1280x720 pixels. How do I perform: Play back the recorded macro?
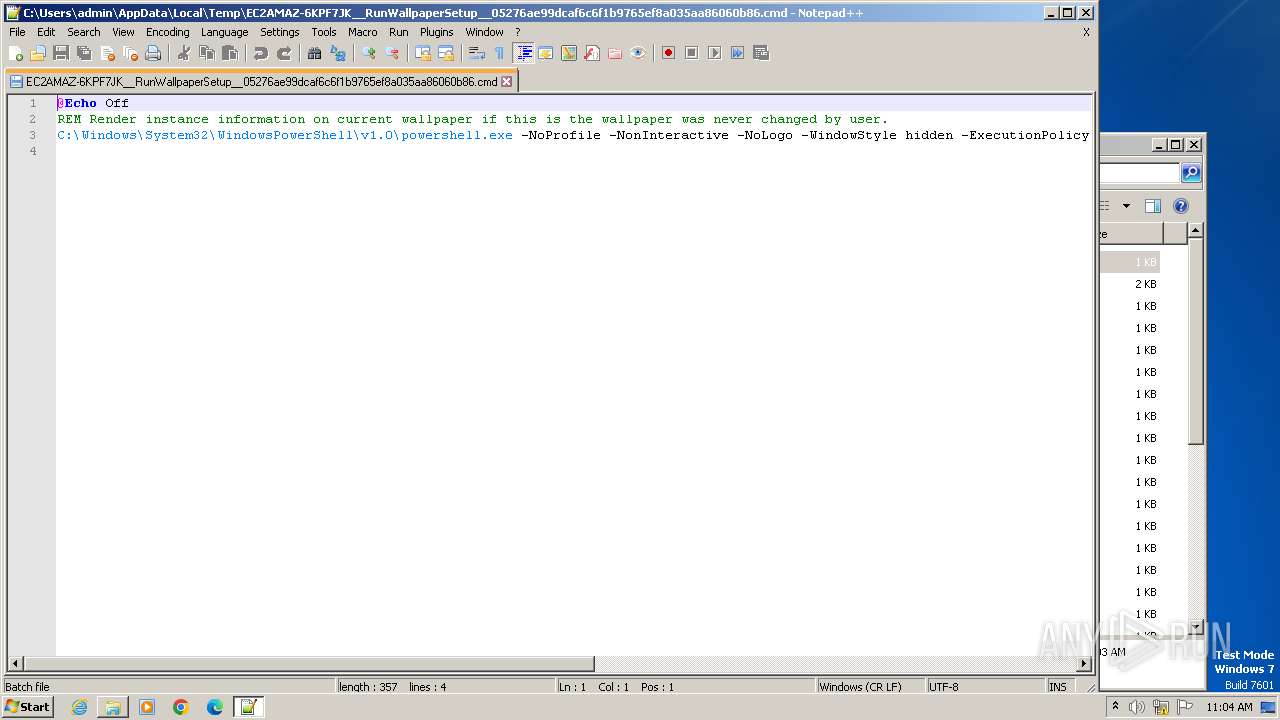(714, 53)
